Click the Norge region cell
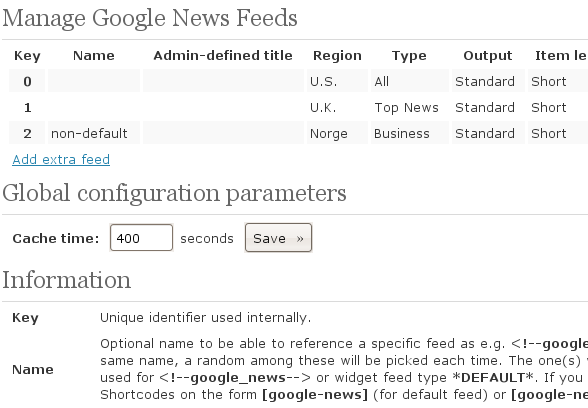 pos(337,133)
